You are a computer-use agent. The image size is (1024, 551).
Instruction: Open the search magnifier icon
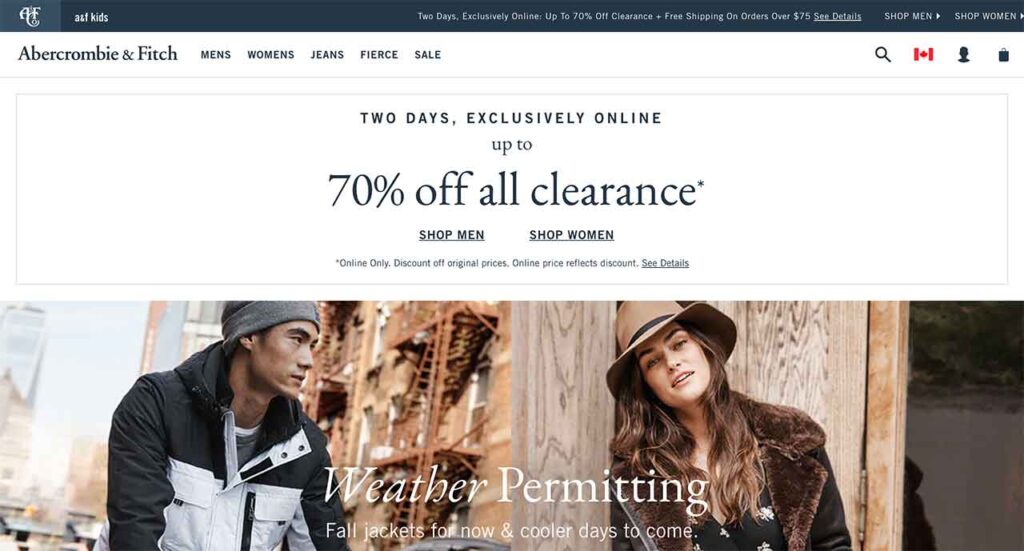(883, 55)
